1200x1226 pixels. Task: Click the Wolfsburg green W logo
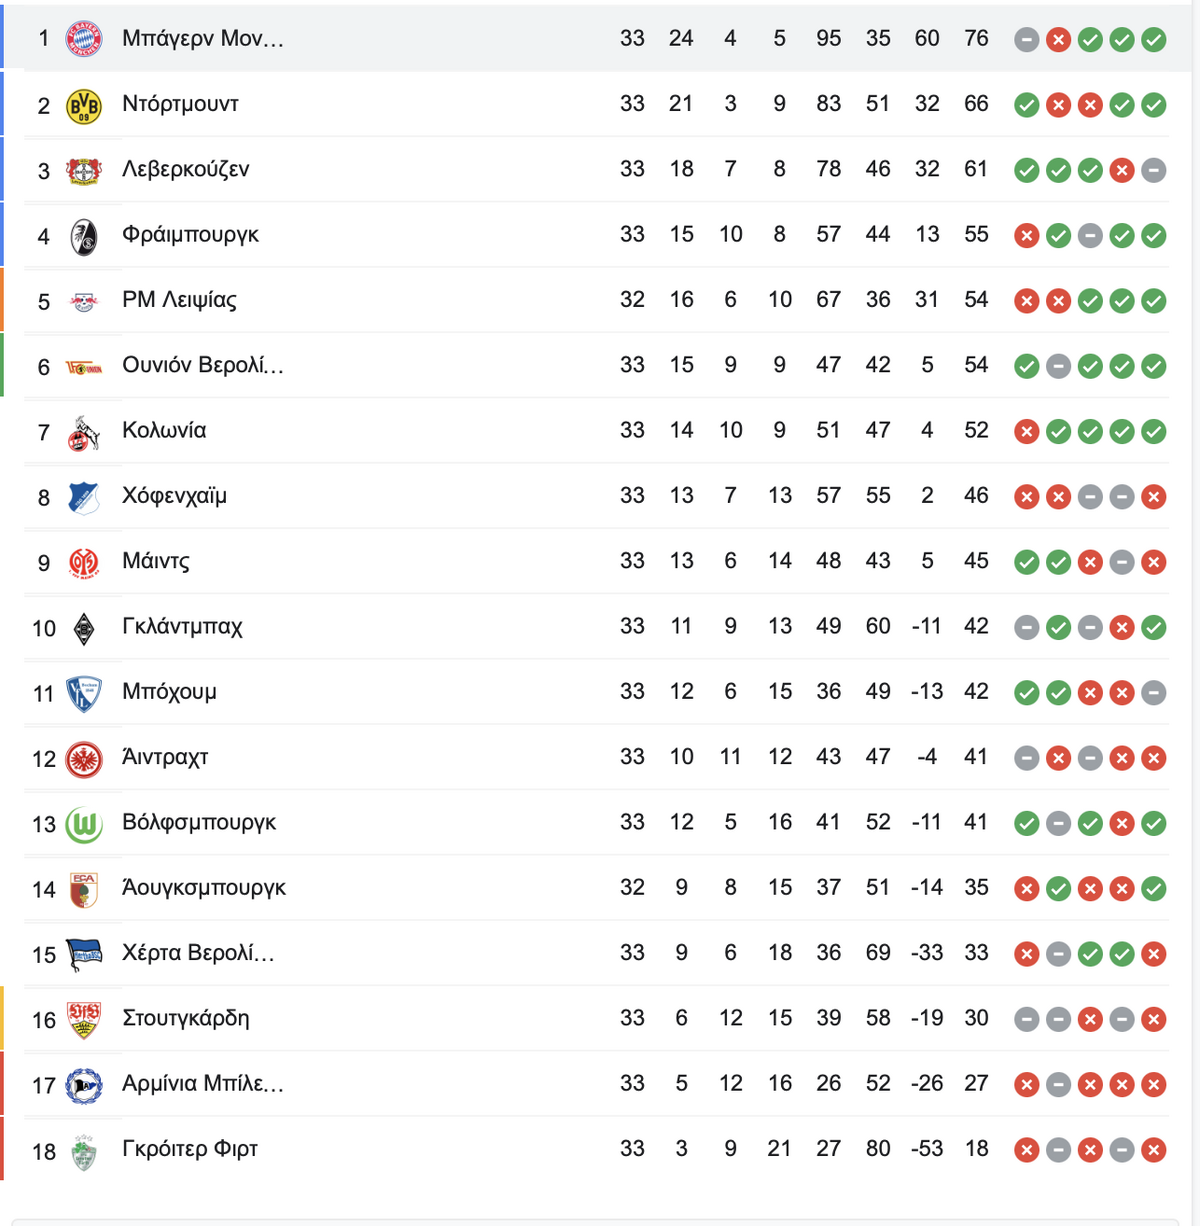(84, 824)
